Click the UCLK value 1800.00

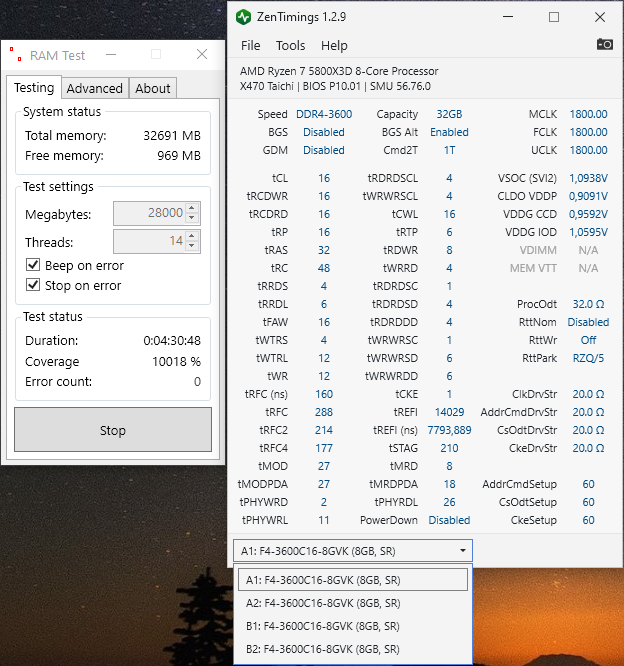(588, 150)
